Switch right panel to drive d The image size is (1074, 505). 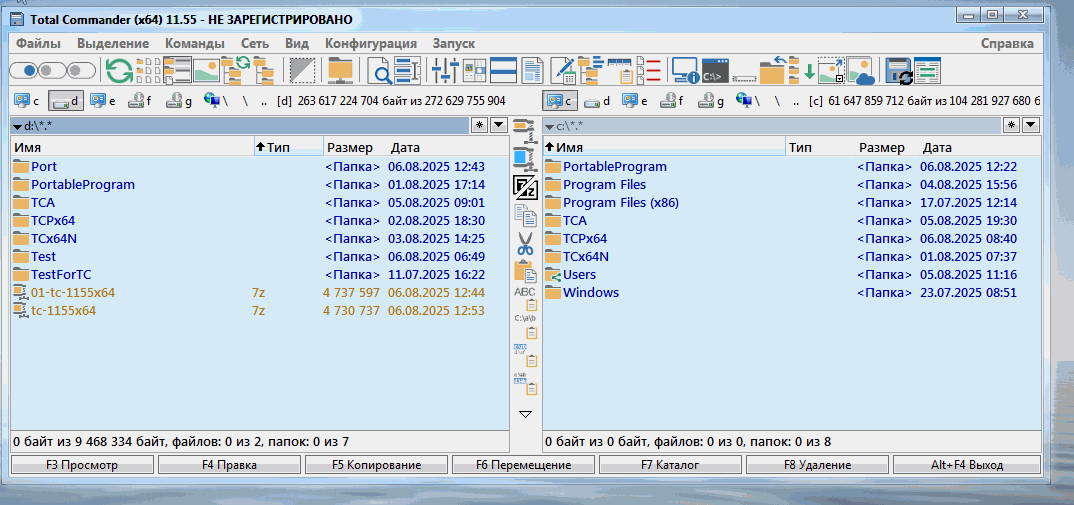click(598, 100)
